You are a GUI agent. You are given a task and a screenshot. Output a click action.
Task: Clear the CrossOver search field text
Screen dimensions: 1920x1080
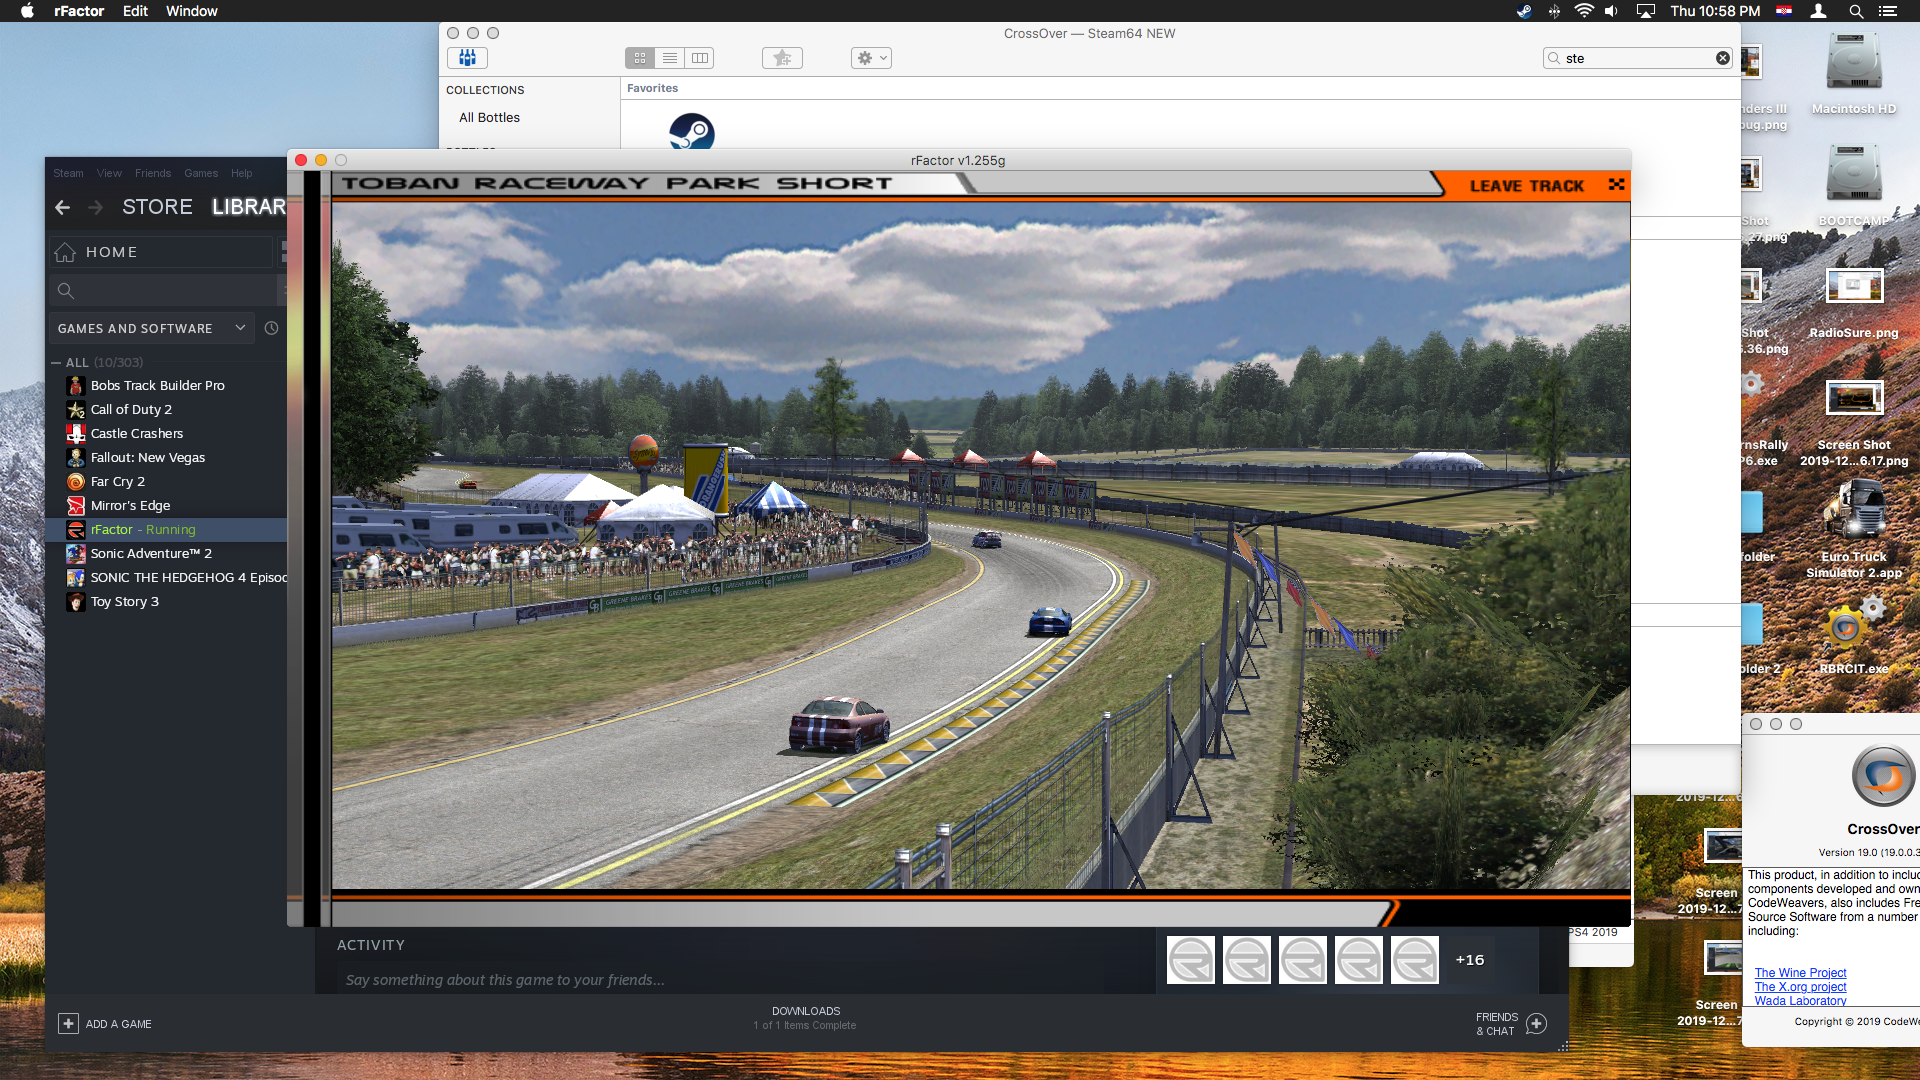coord(1723,58)
